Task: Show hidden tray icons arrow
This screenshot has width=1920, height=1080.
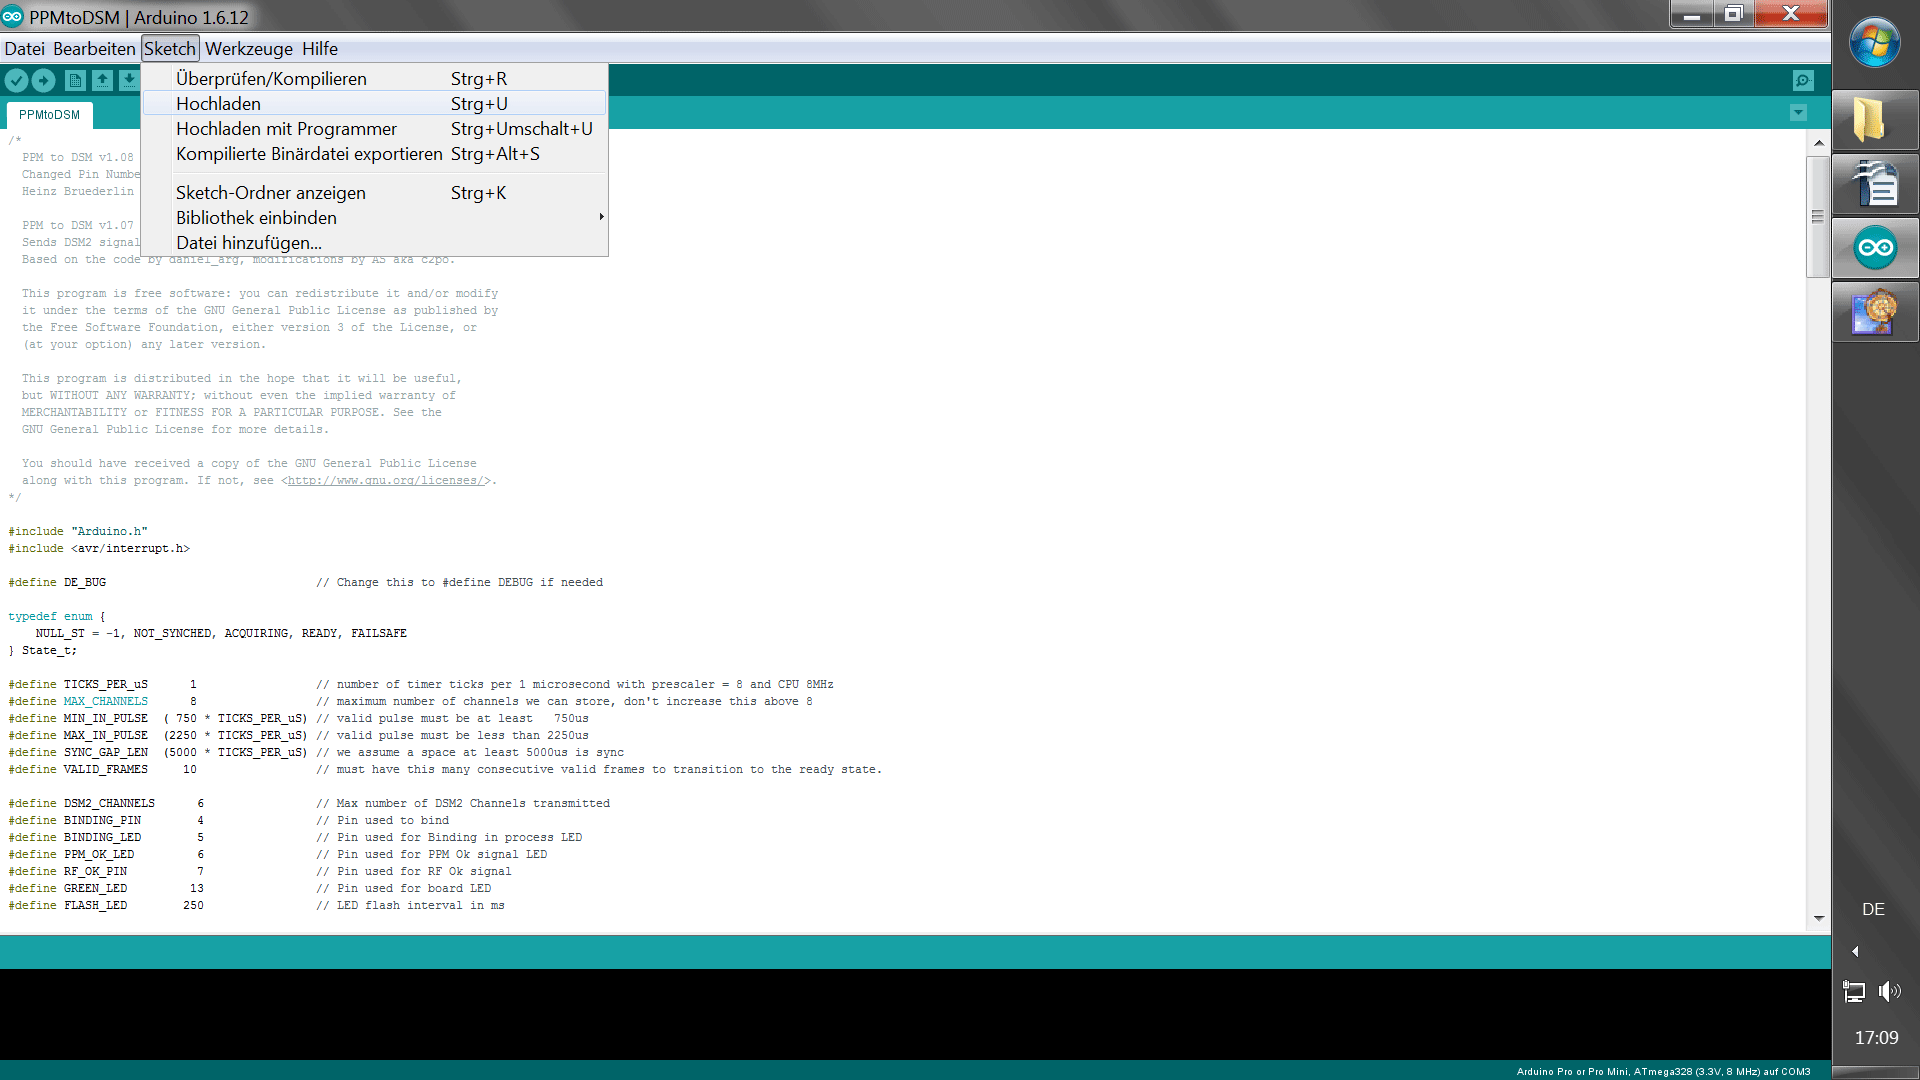Action: [x=1855, y=951]
